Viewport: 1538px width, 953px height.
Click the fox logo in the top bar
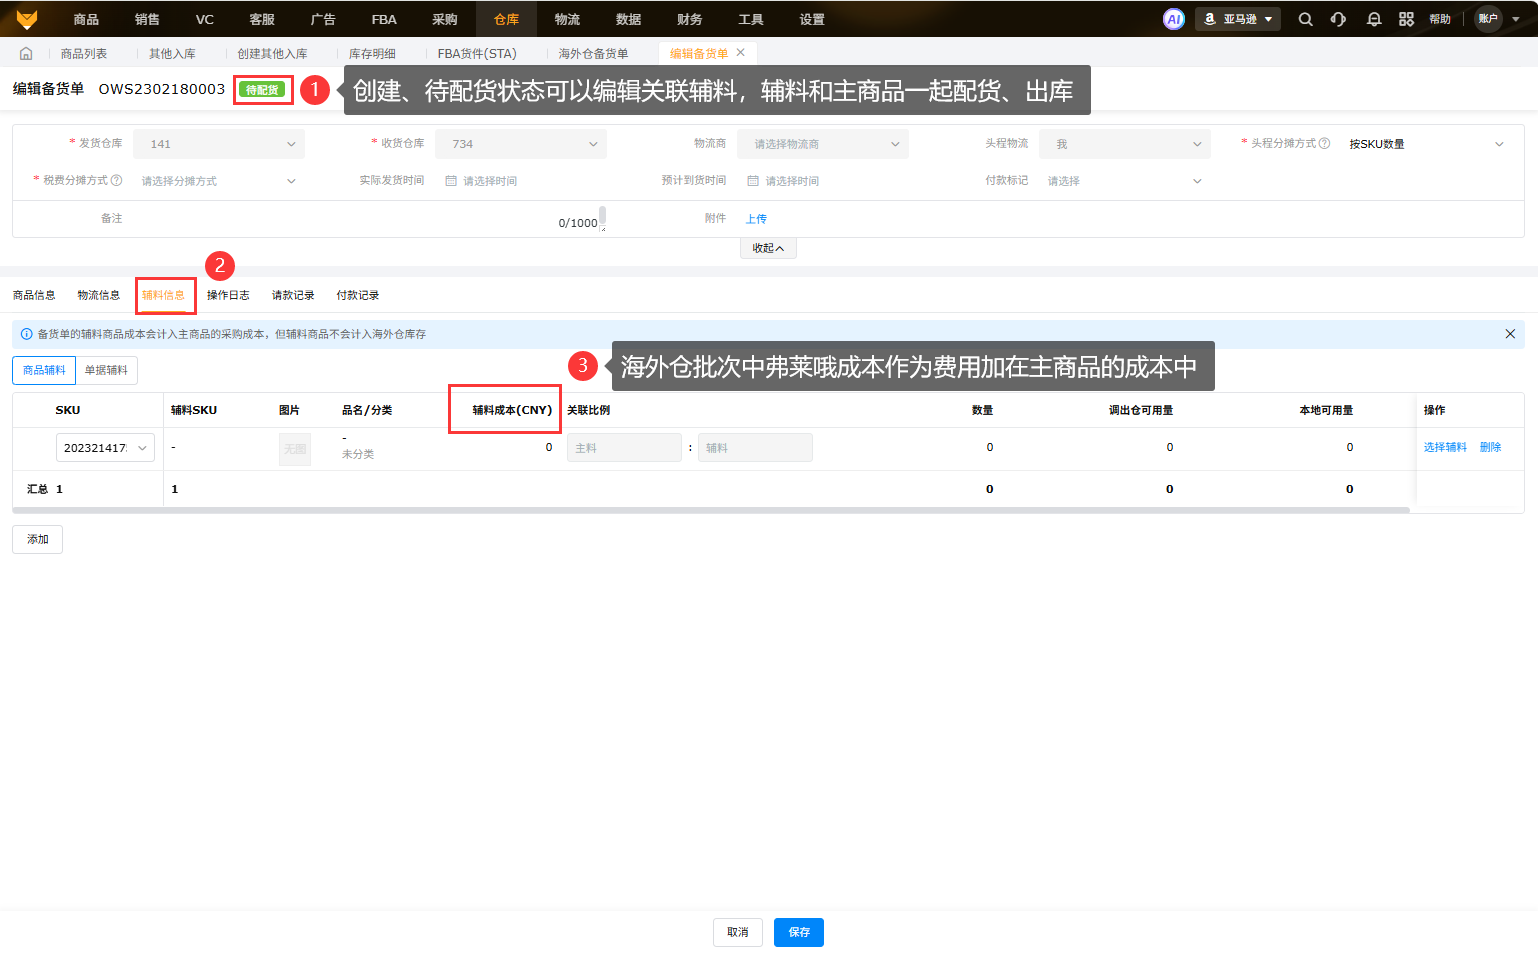[27, 19]
